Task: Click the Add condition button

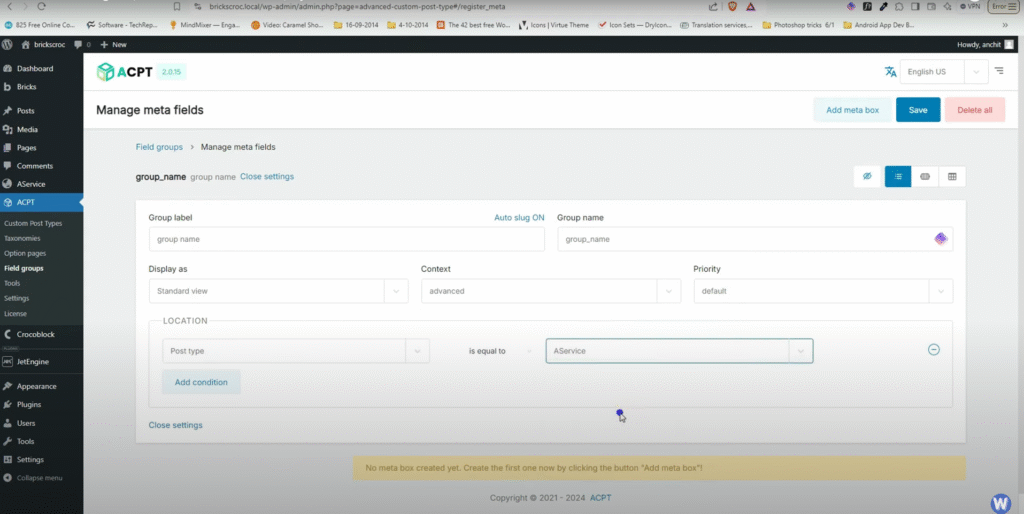Action: (201, 382)
